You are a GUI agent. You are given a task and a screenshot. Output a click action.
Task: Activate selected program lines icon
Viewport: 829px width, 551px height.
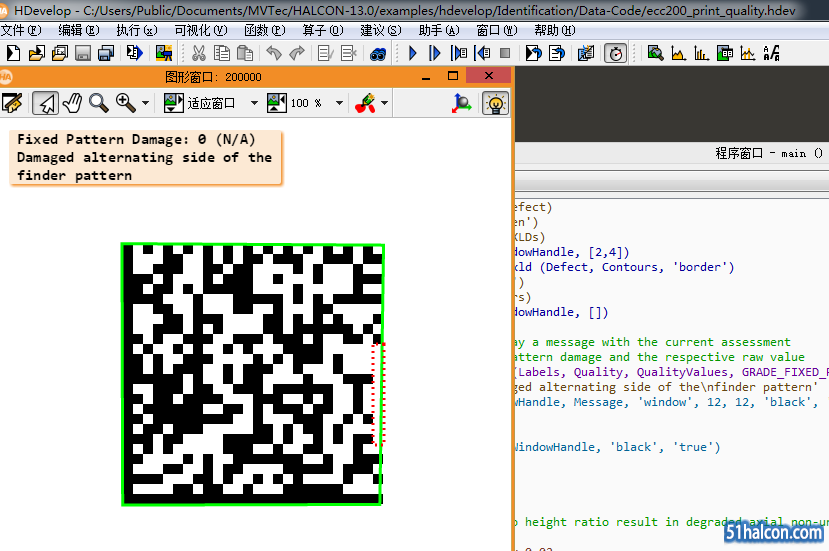325,53
